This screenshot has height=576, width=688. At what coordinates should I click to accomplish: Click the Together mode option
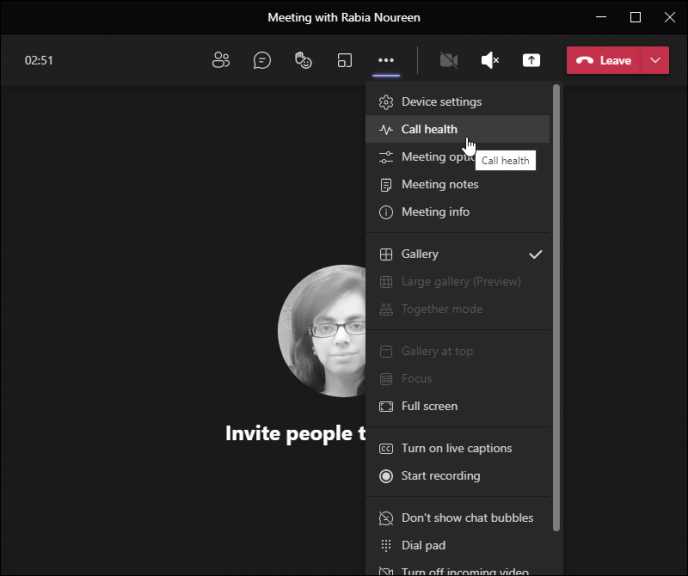tap(457, 309)
